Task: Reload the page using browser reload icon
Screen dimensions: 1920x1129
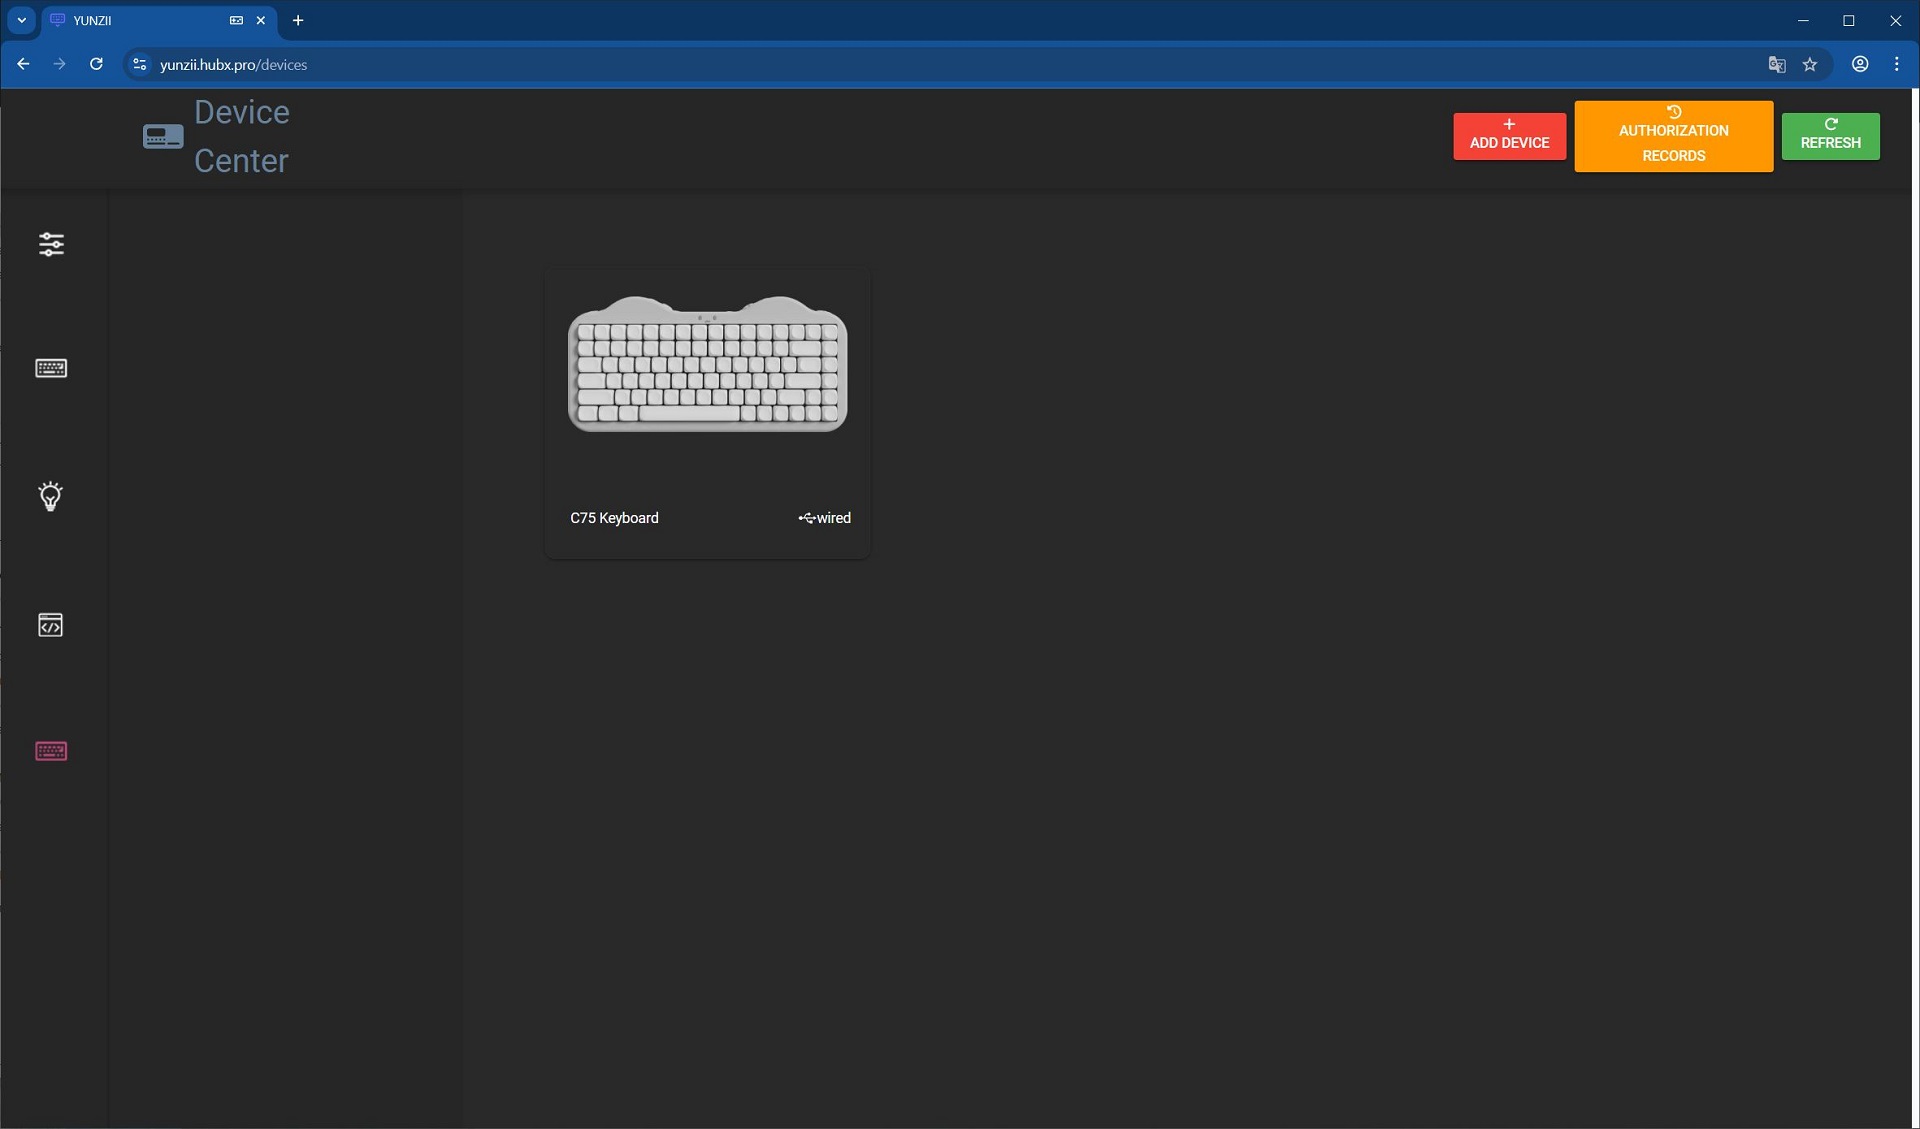Action: 96,64
